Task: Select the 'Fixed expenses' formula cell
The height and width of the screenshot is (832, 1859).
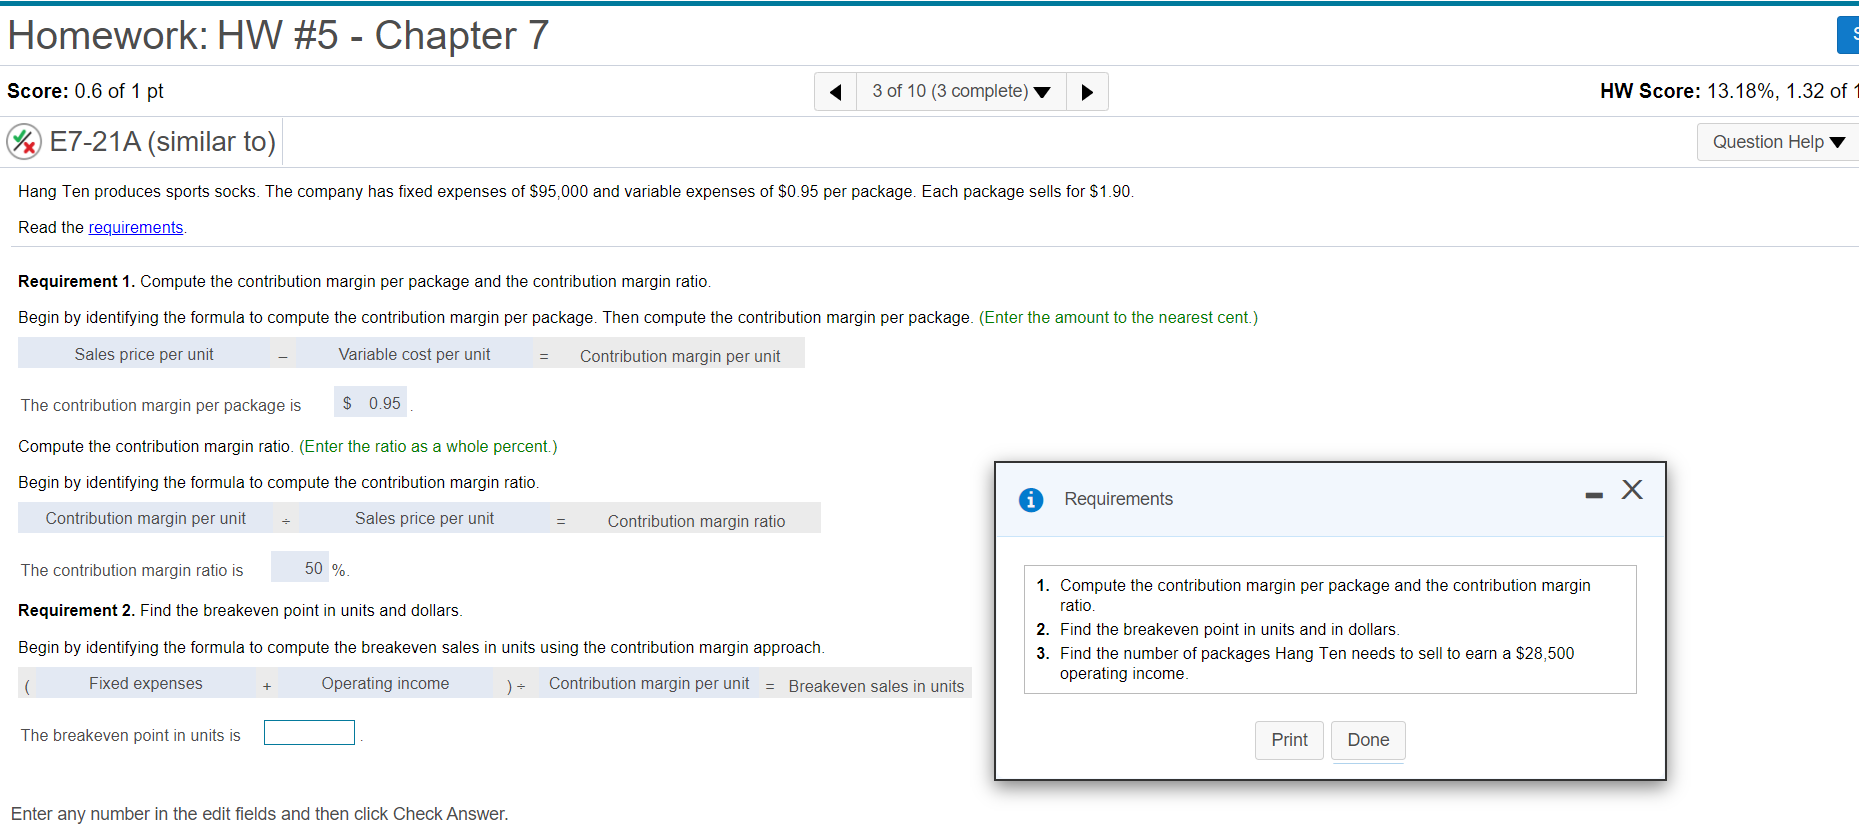Action: coord(145,683)
